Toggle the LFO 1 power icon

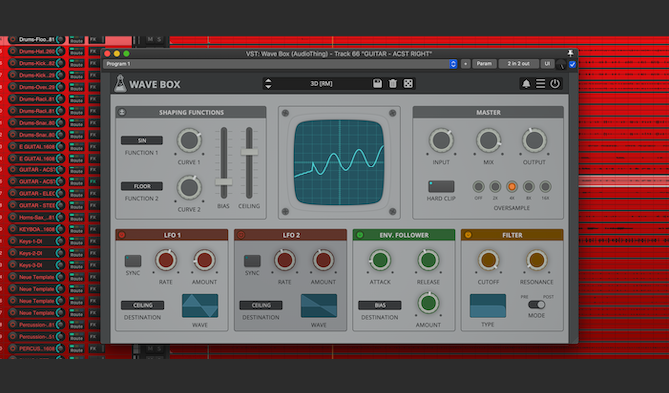[x=122, y=235]
